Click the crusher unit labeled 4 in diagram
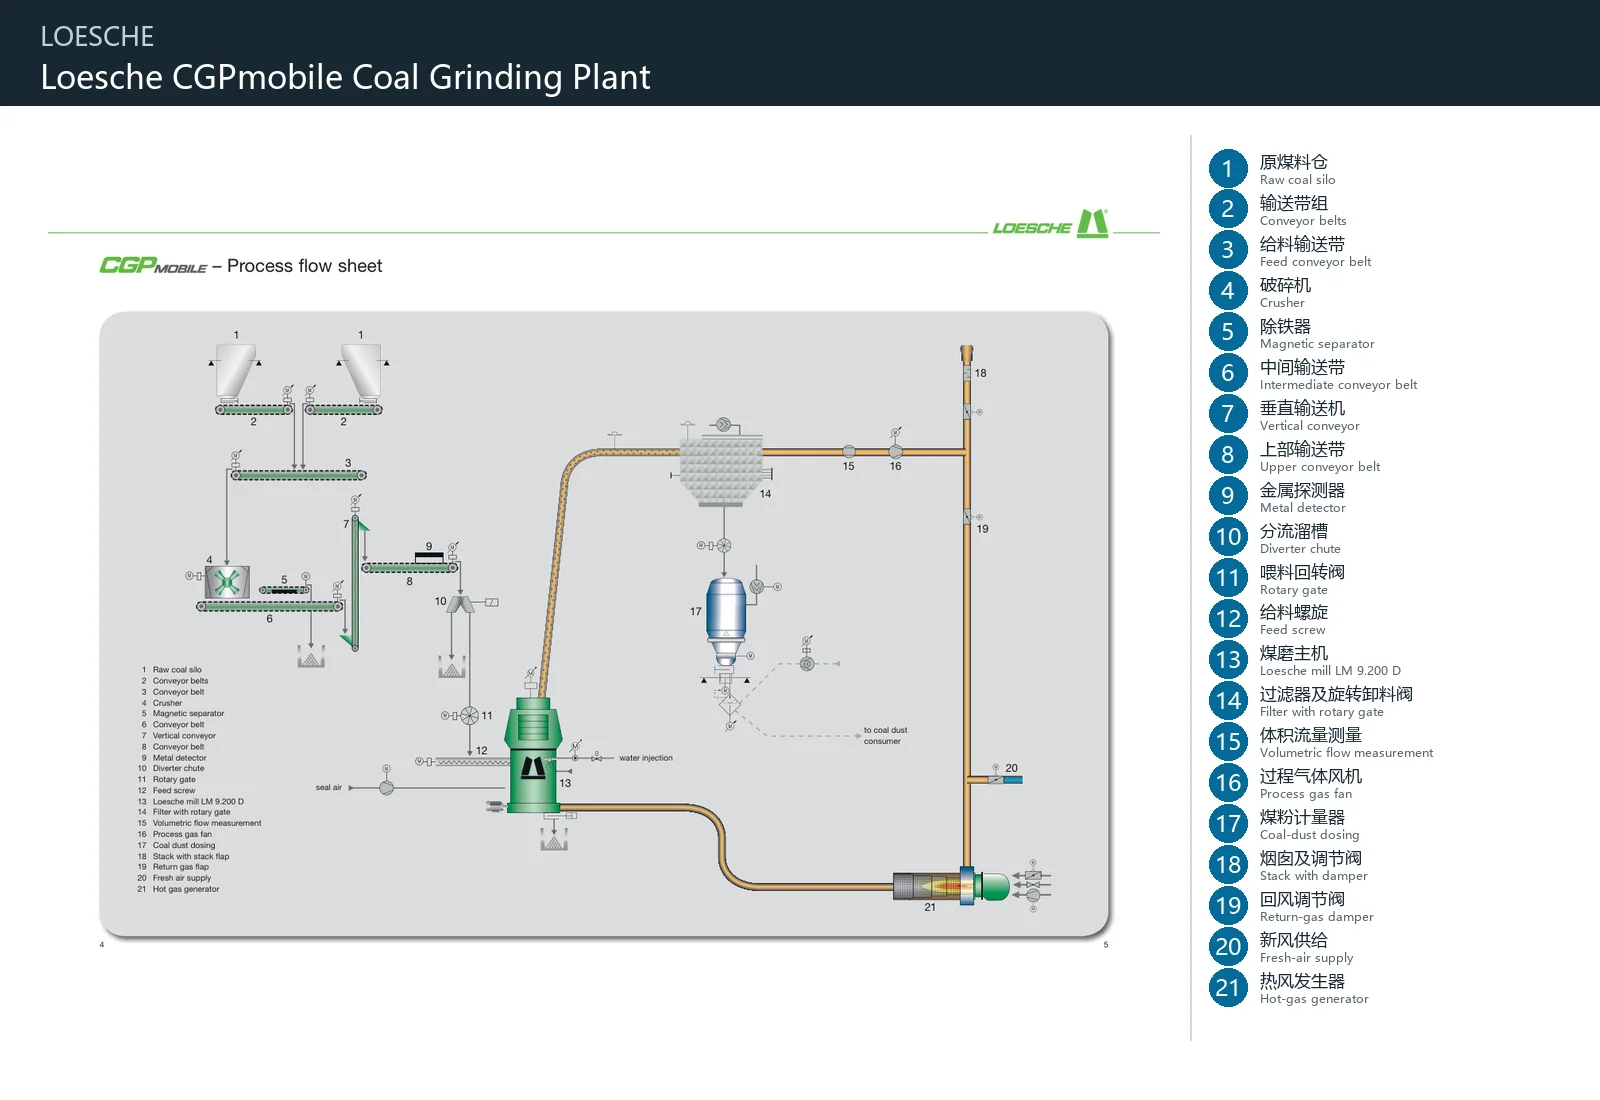The height and width of the screenshot is (1100, 1600). [227, 582]
